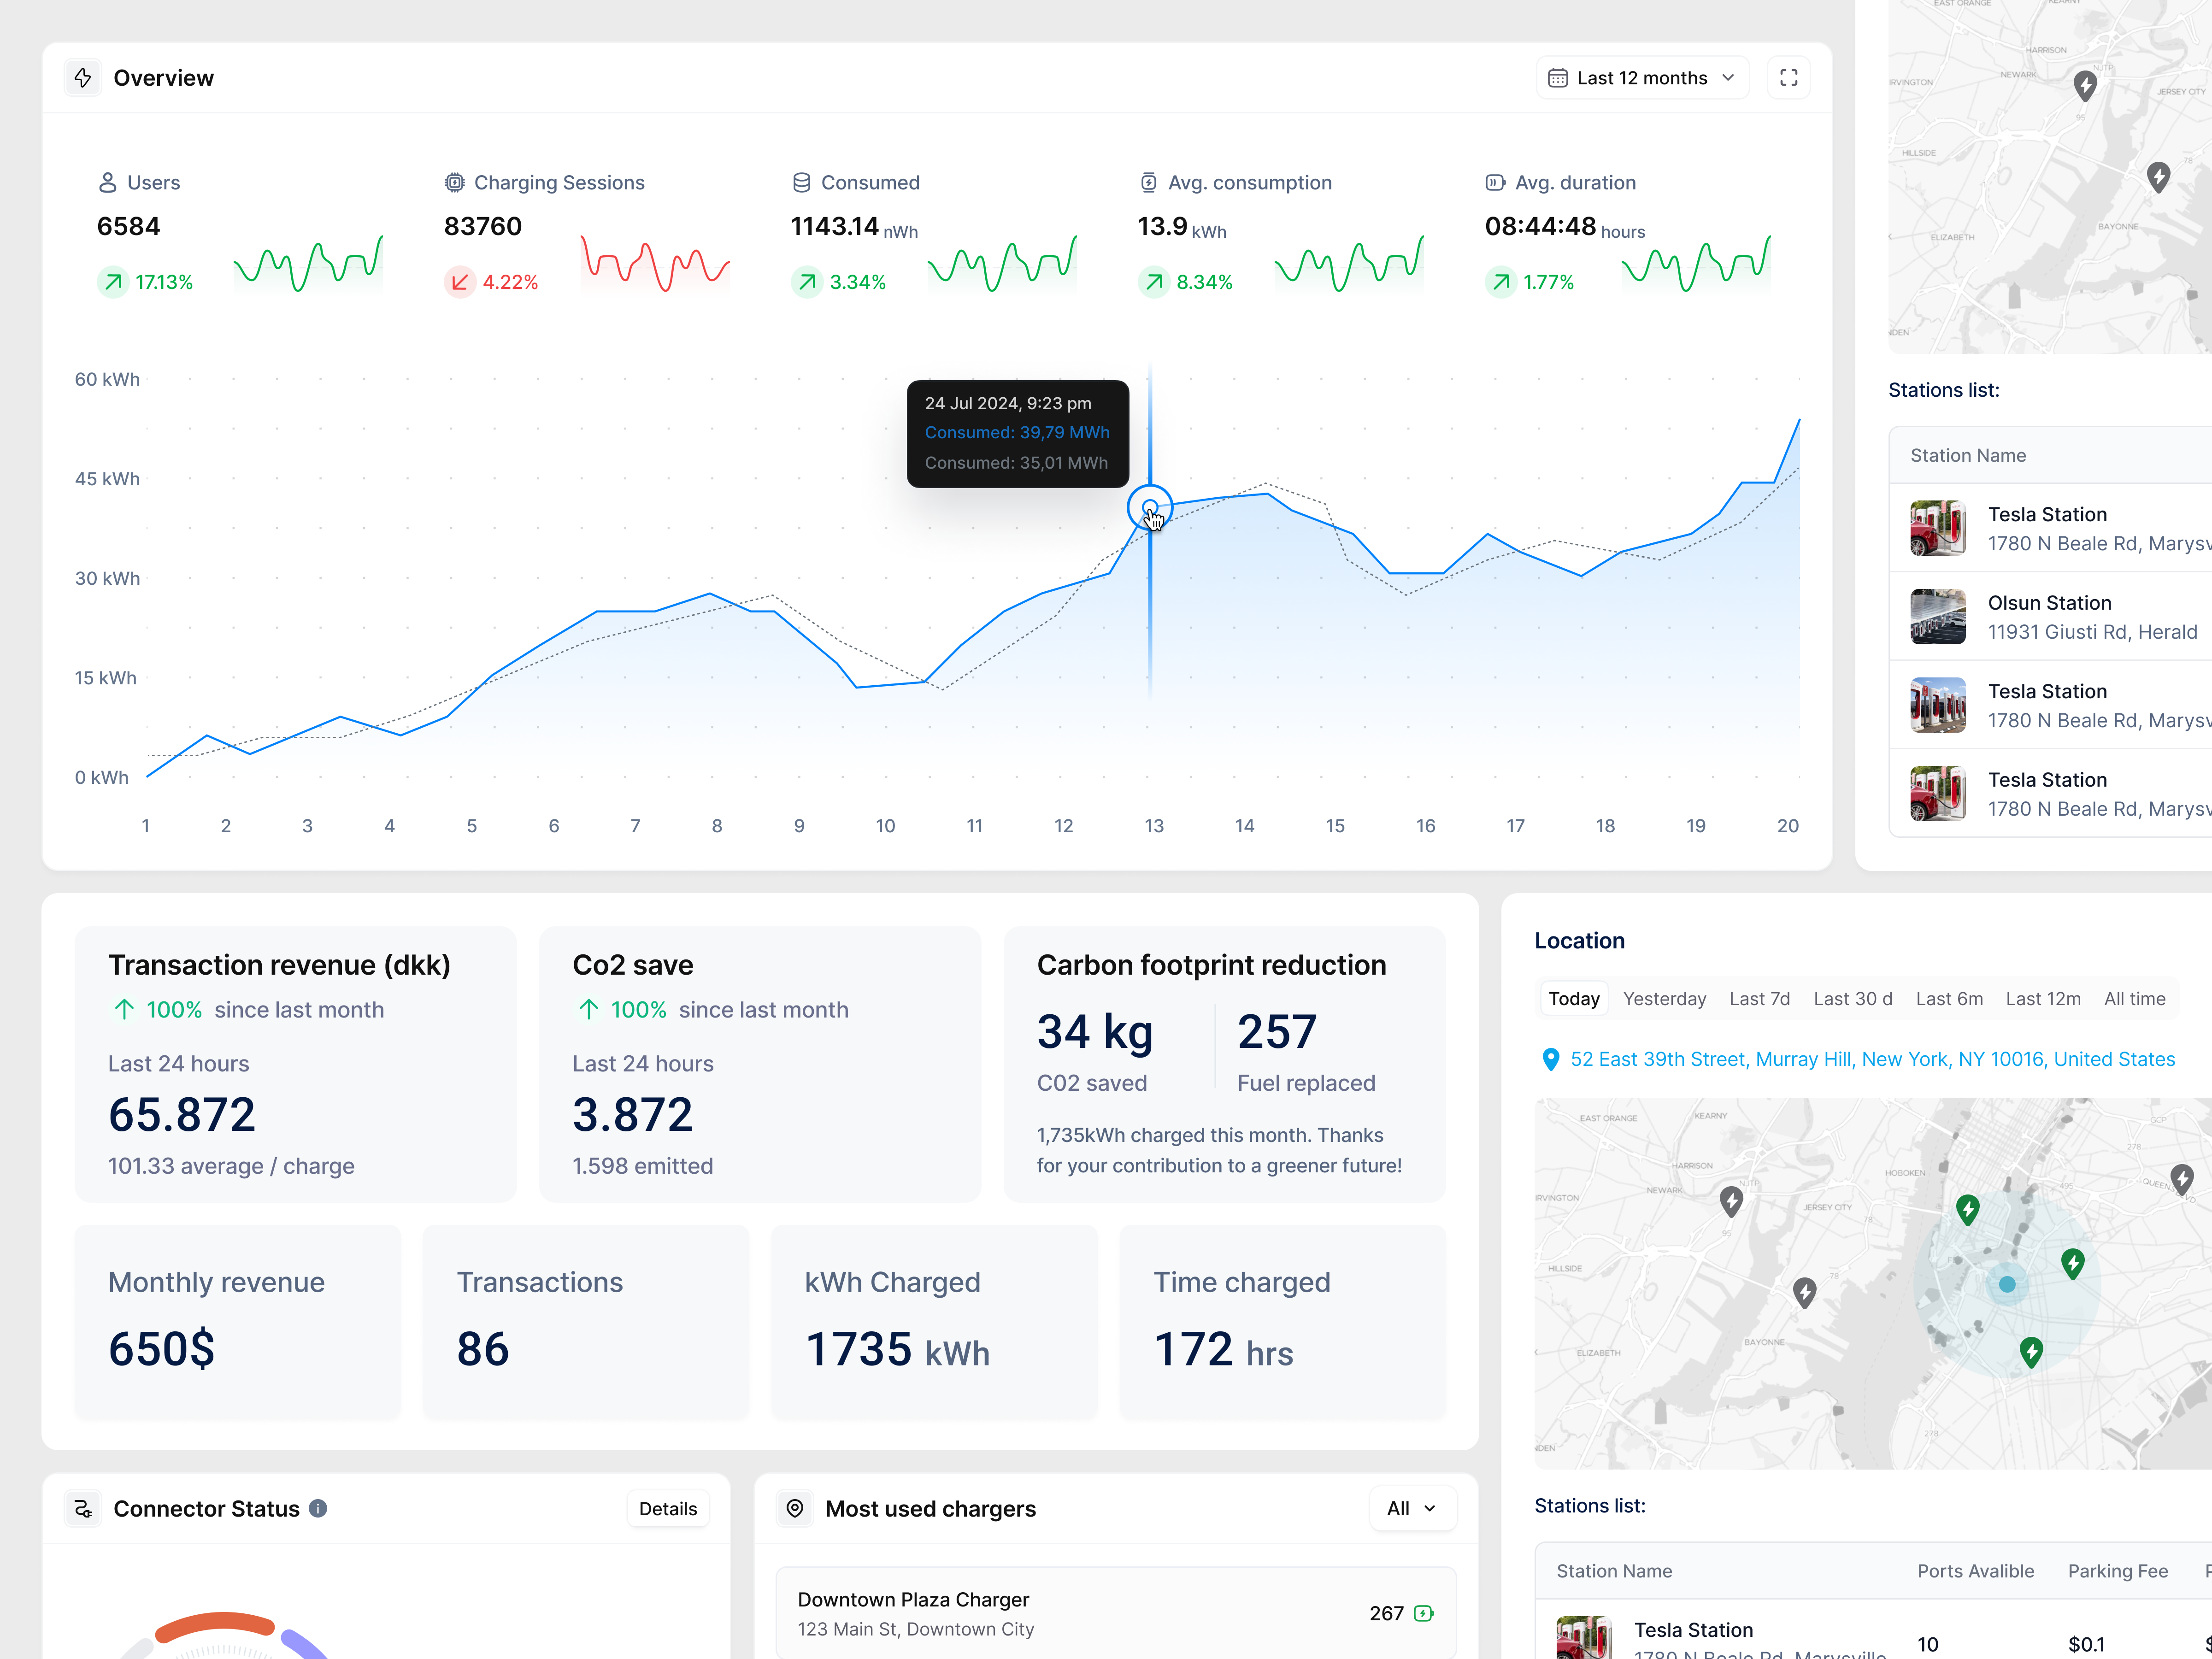Open the 52 East 39th Street address link
The height and width of the screenshot is (1659, 2212).
[1872, 1059]
